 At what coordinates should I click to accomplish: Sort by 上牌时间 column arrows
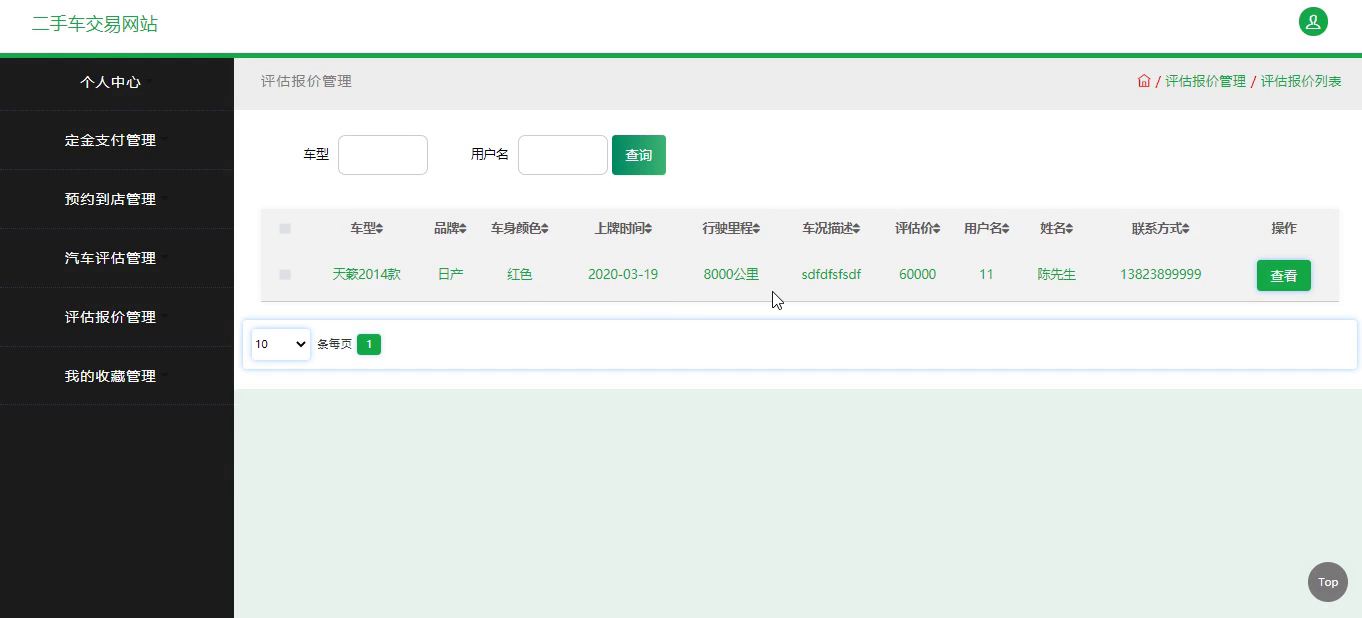[x=649, y=229]
